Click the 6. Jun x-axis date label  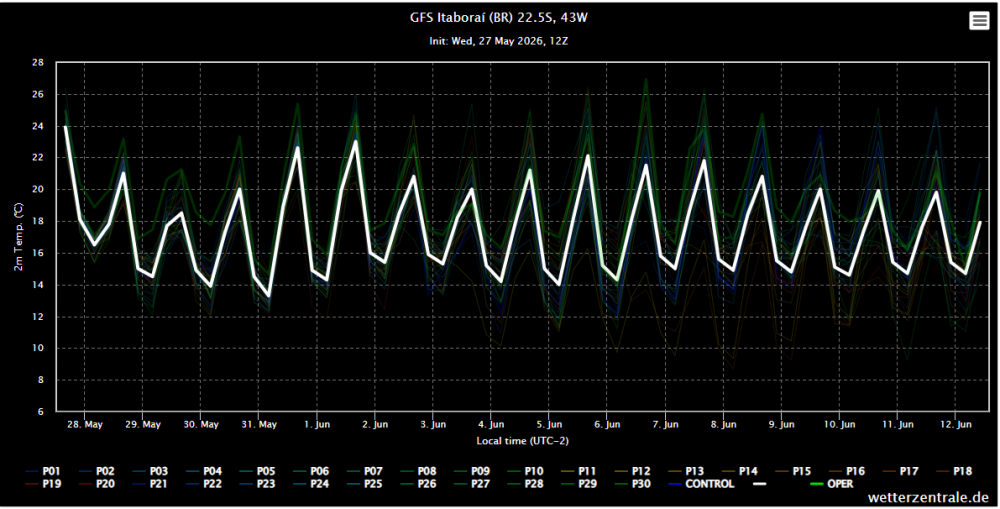click(607, 425)
